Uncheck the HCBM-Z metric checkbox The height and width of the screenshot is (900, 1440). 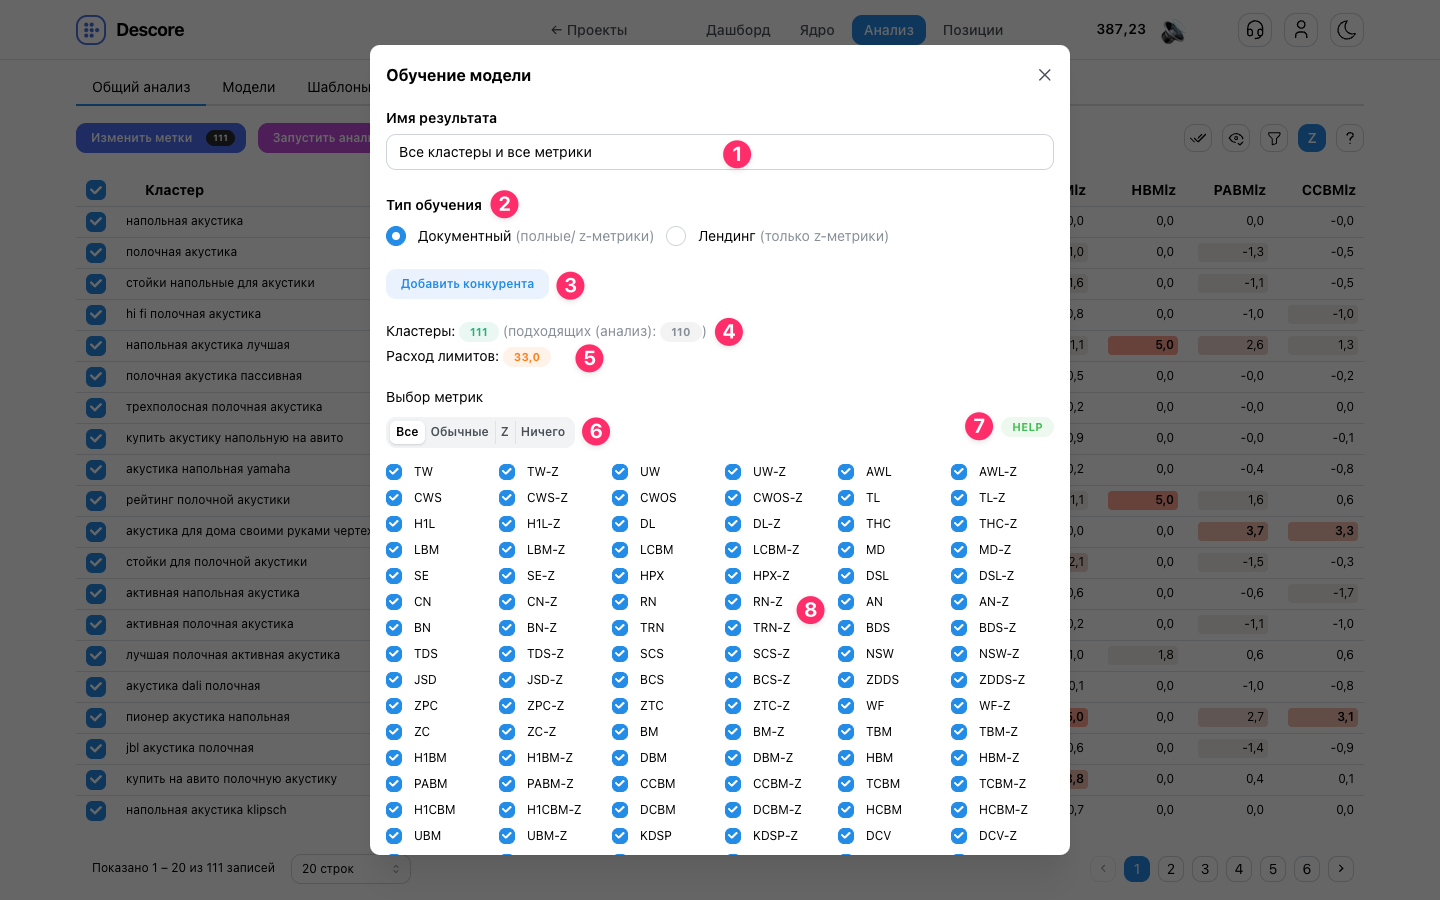click(x=959, y=810)
